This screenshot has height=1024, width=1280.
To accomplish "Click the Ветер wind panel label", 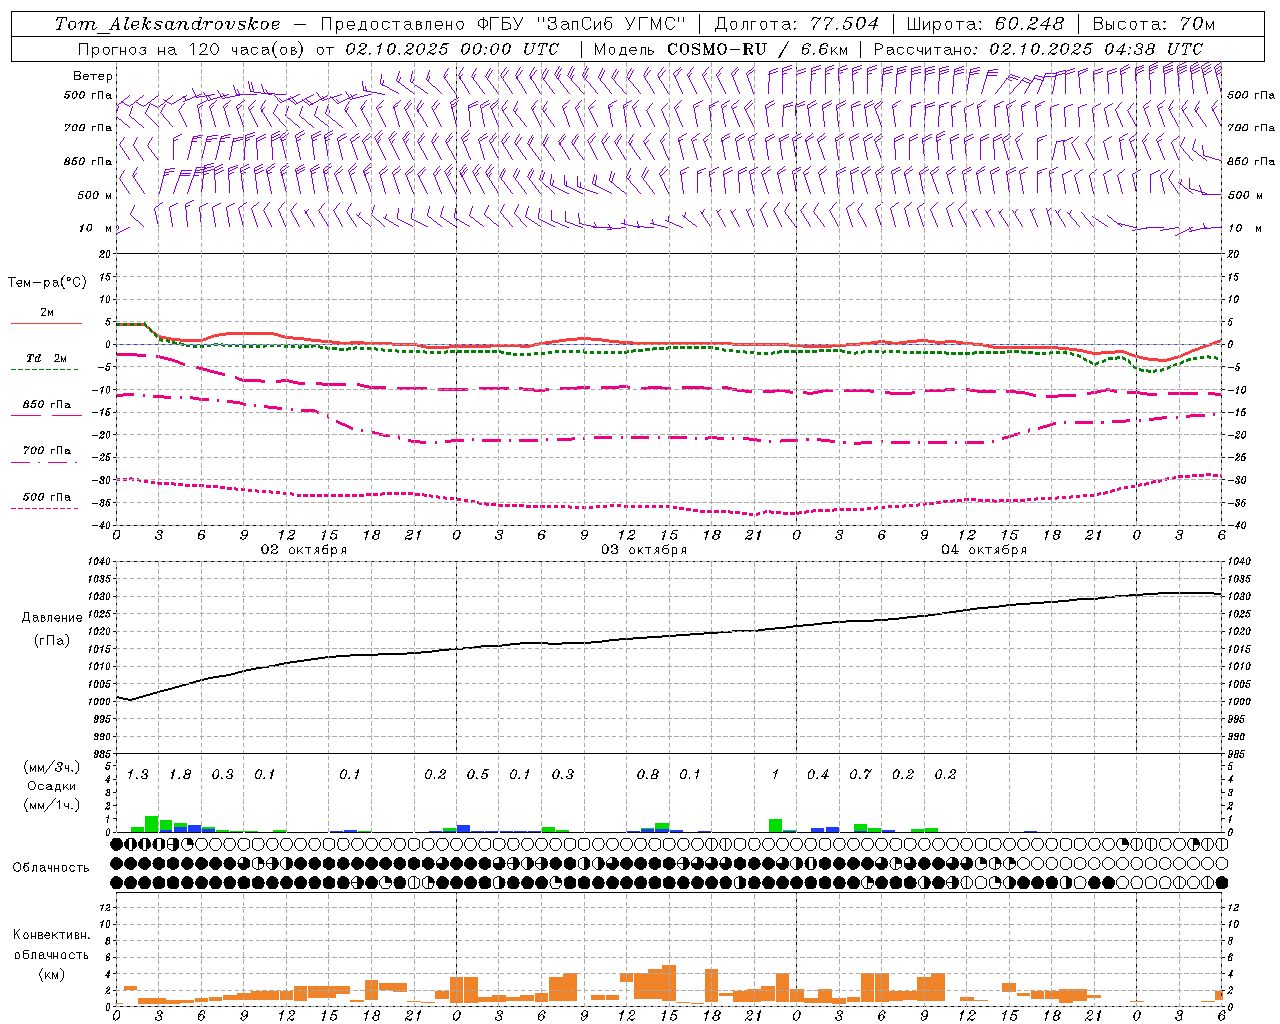I will coord(92,76).
